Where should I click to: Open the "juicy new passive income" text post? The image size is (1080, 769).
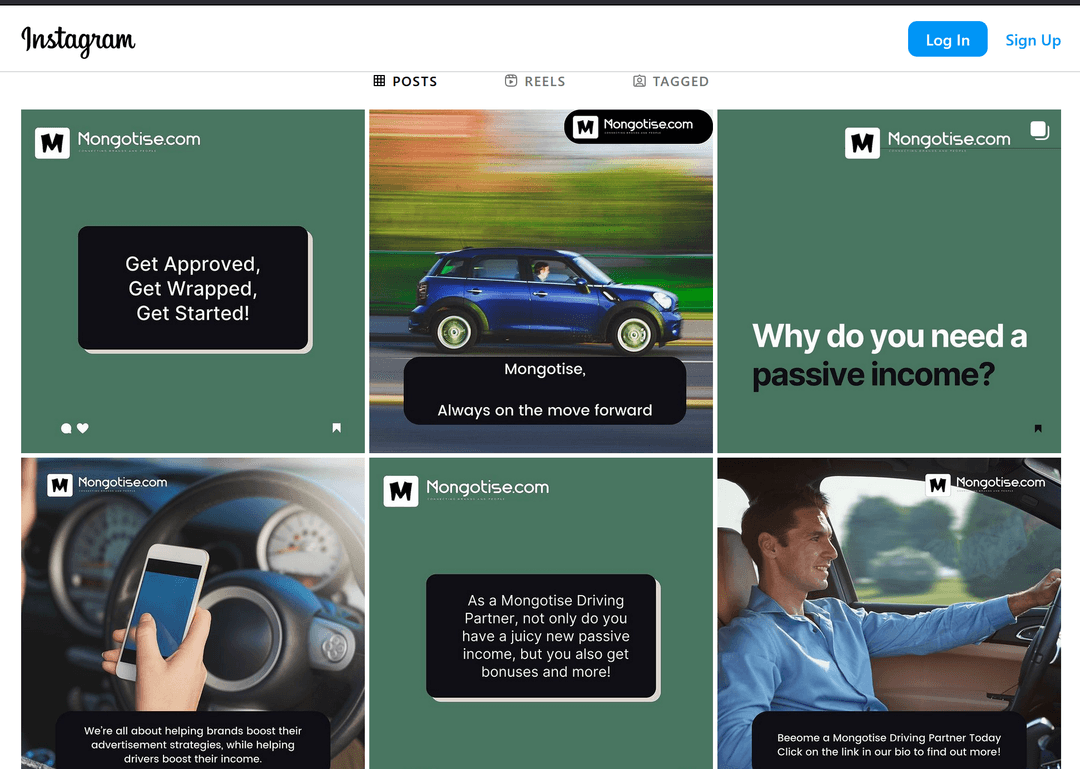541,636
